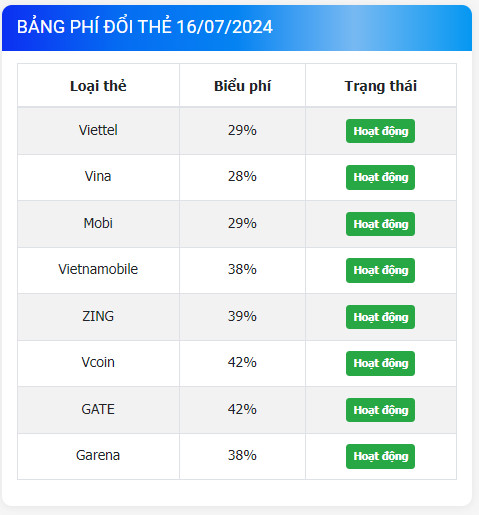This screenshot has height=515, width=479.
Task: Click the Trạng thái column header
Action: tap(381, 86)
